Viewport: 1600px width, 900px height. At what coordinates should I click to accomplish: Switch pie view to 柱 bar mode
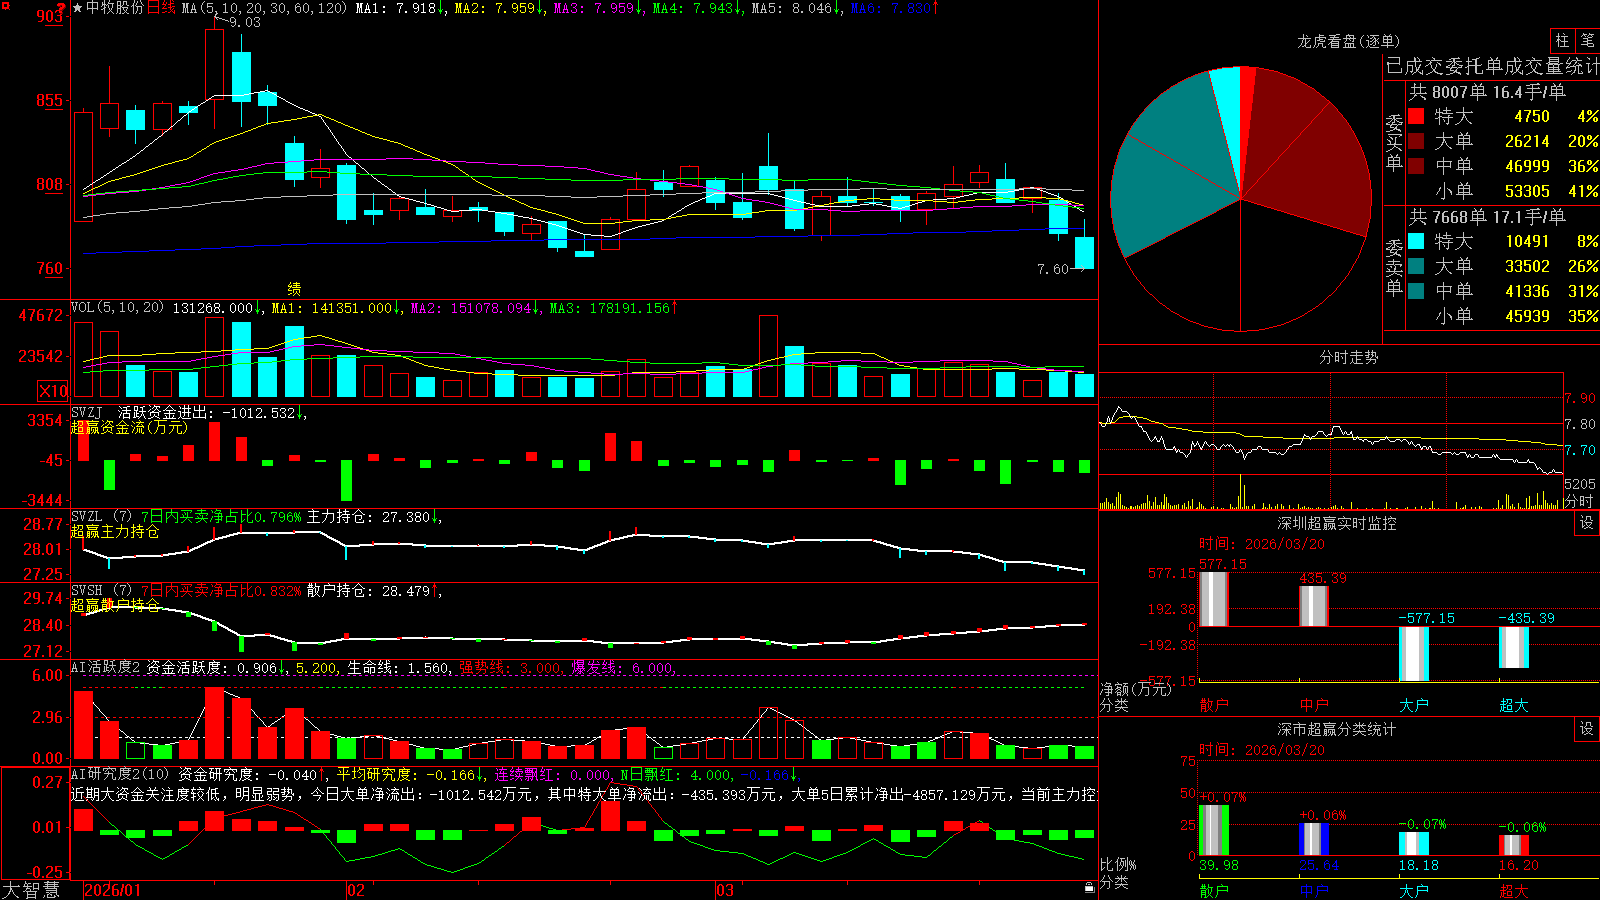click(1562, 41)
